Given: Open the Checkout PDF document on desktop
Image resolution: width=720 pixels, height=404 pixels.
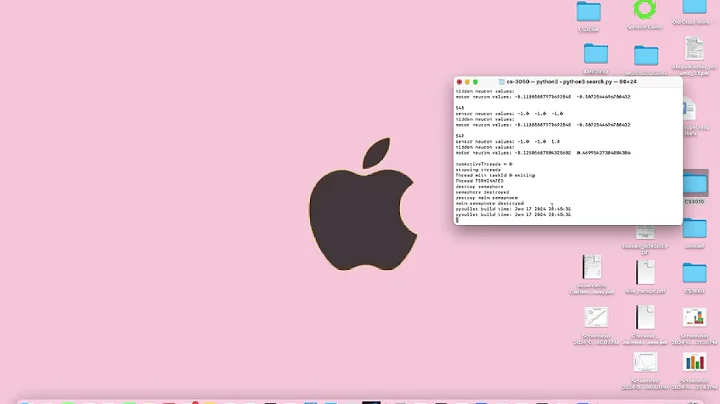Looking at the screenshot, I should [x=645, y=318].
